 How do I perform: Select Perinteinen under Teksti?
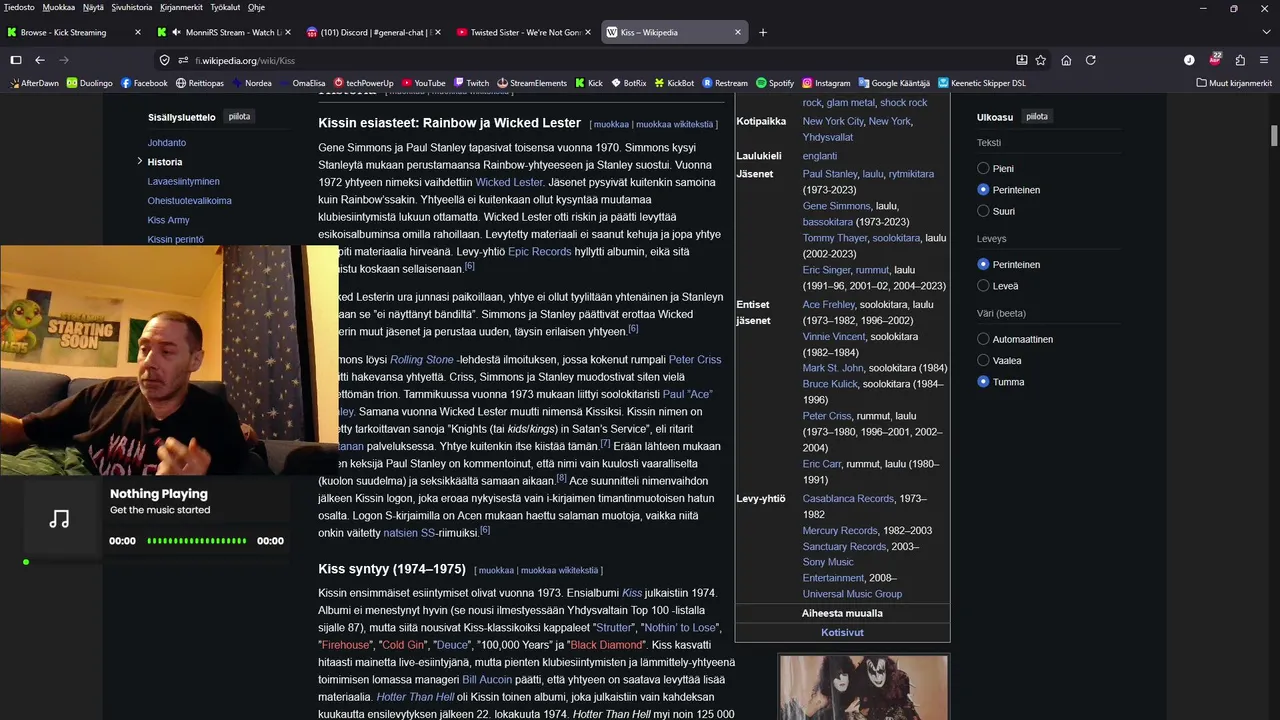[983, 190]
